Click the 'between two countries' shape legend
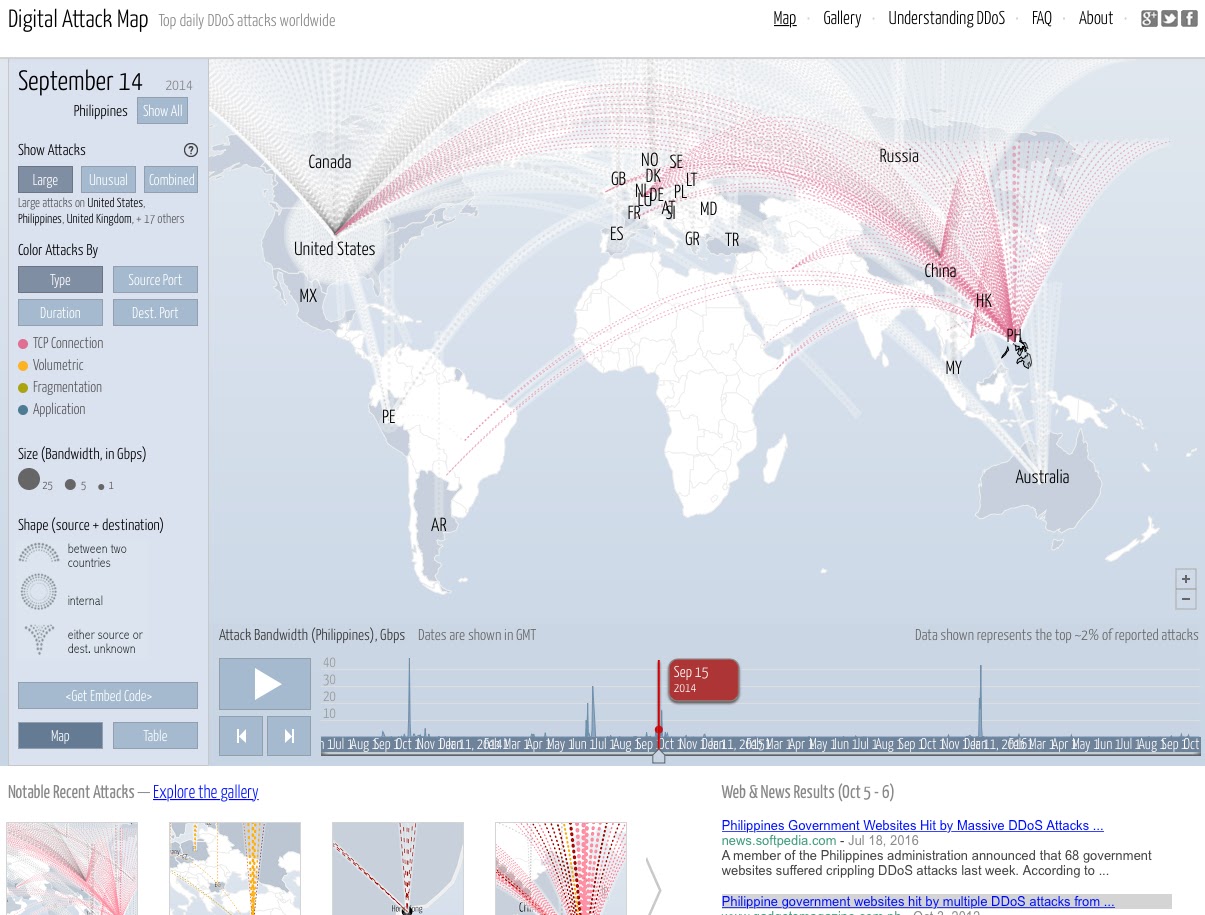This screenshot has height=915, width=1205. click(39, 554)
